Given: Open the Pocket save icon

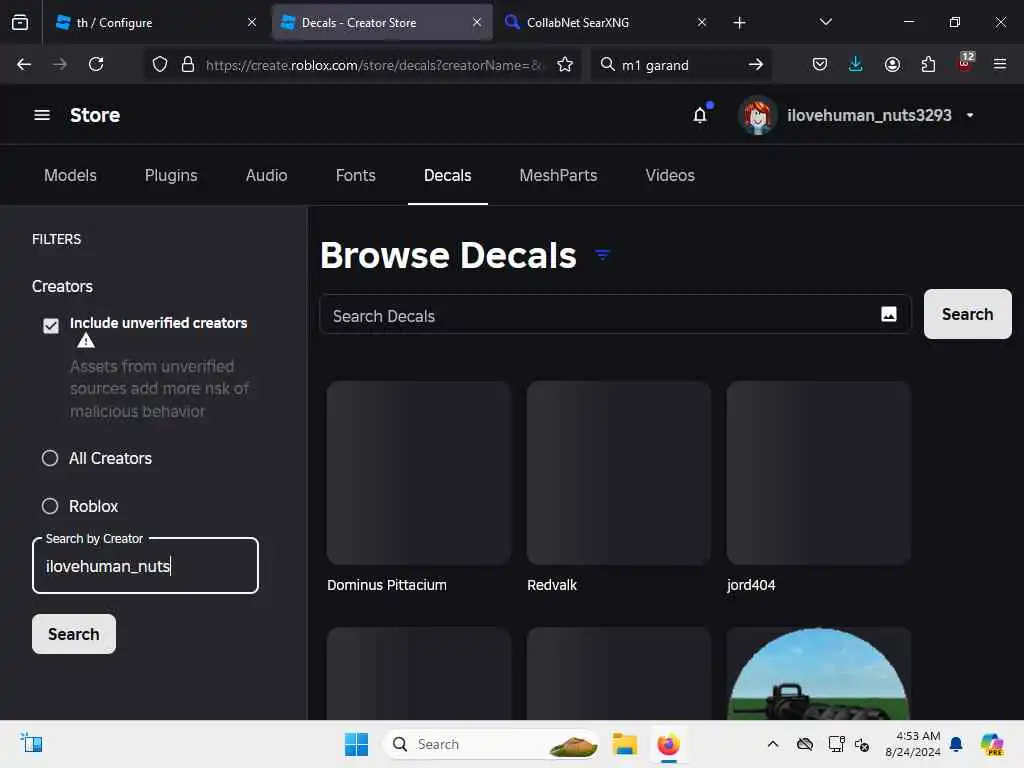Looking at the screenshot, I should coord(820,64).
